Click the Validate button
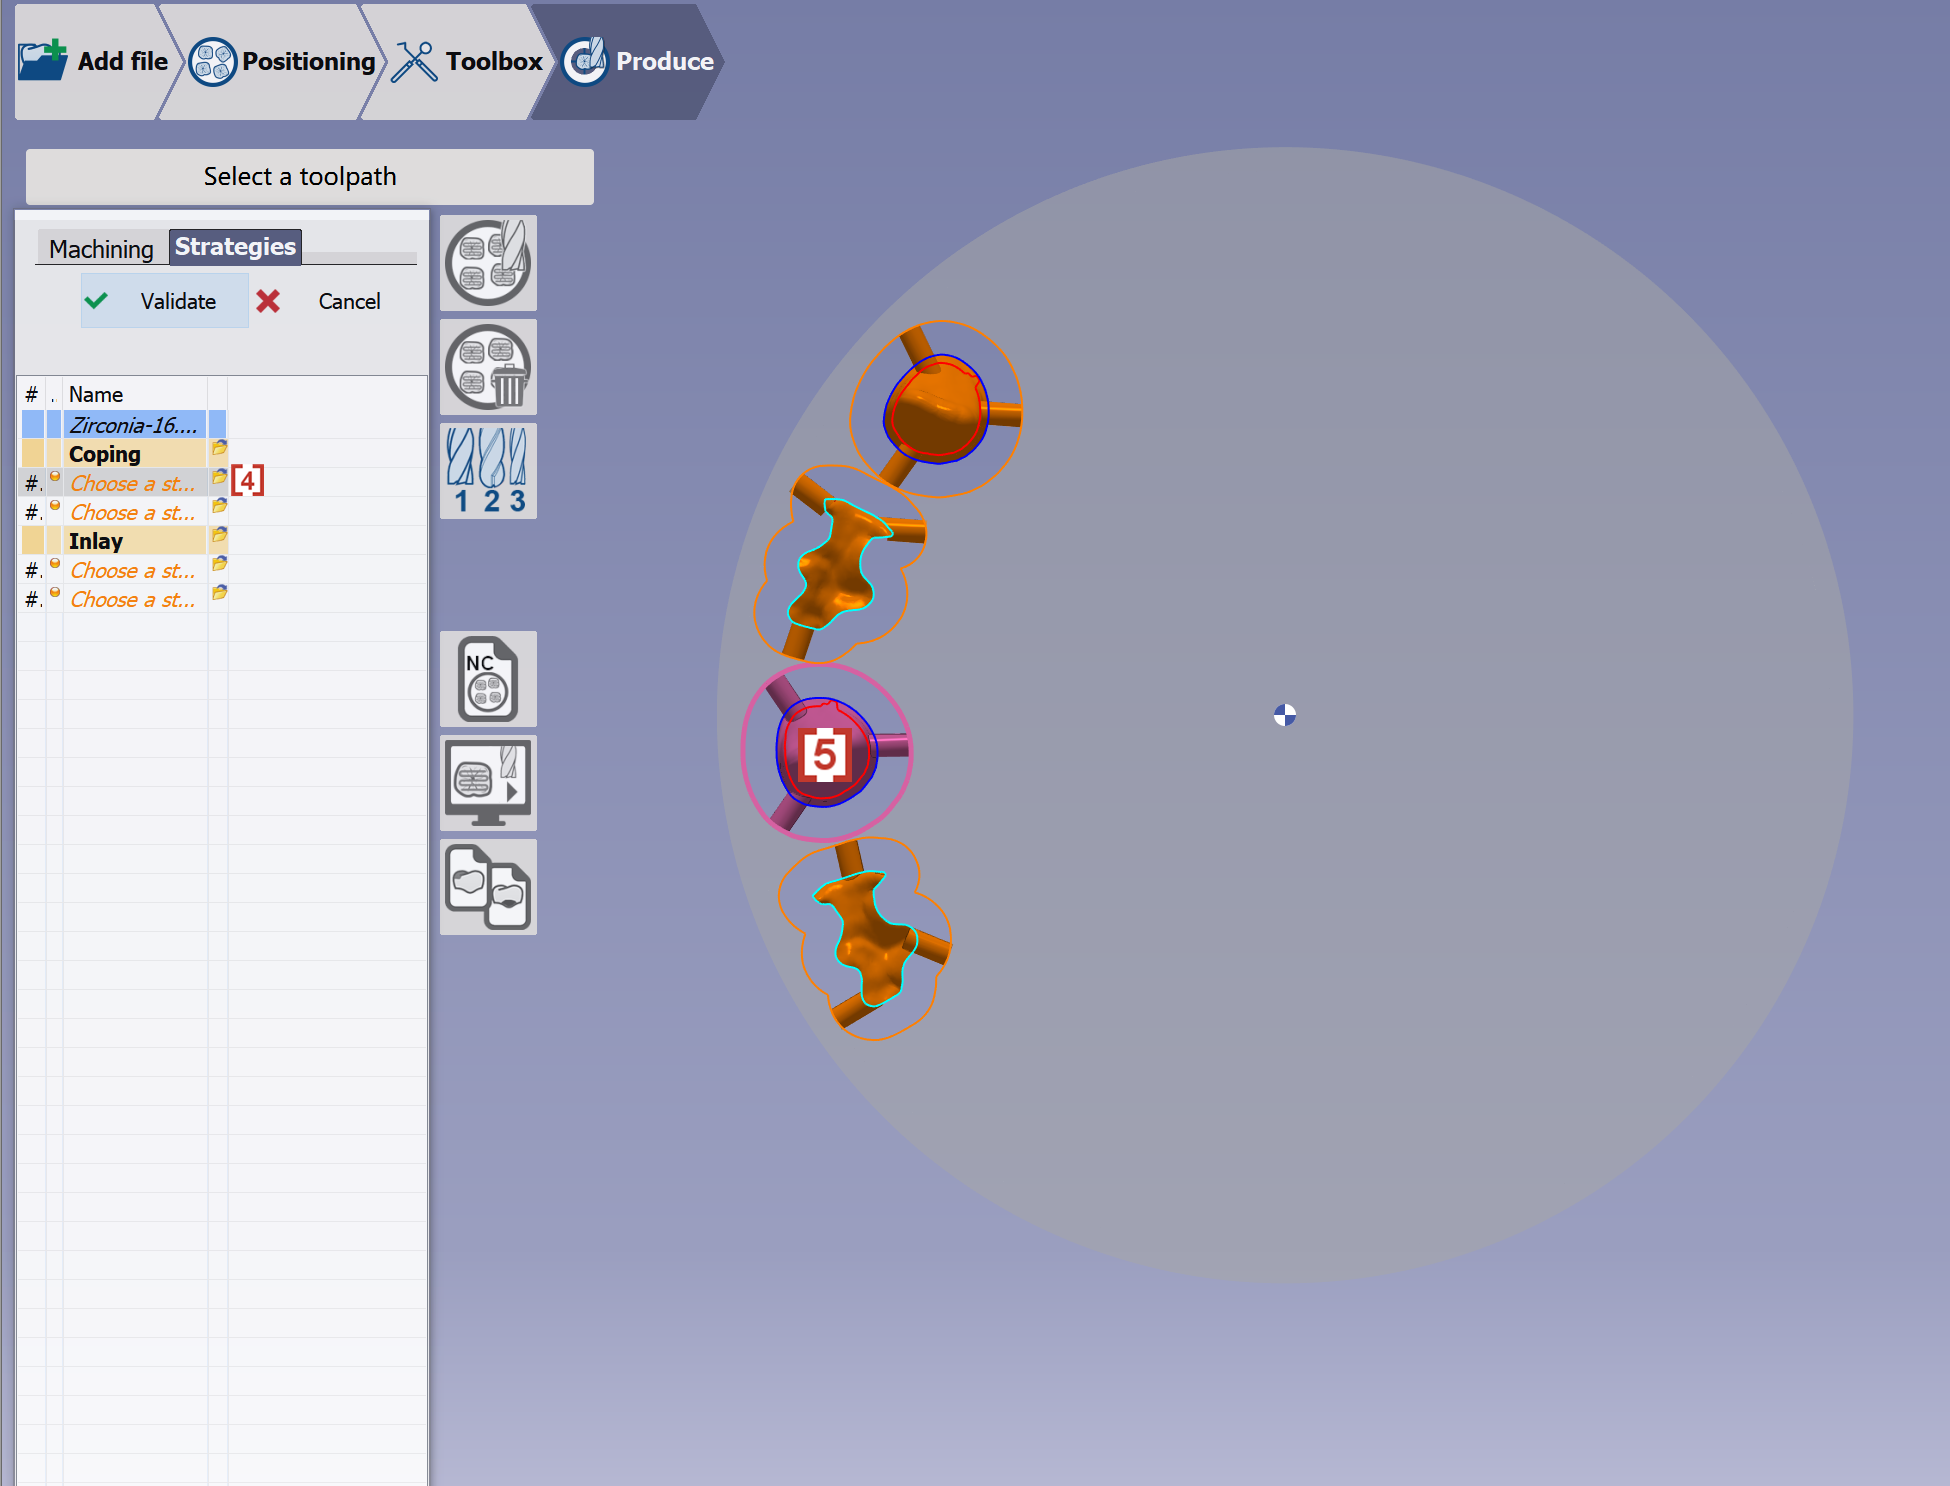This screenshot has width=1950, height=1486. tap(165, 301)
